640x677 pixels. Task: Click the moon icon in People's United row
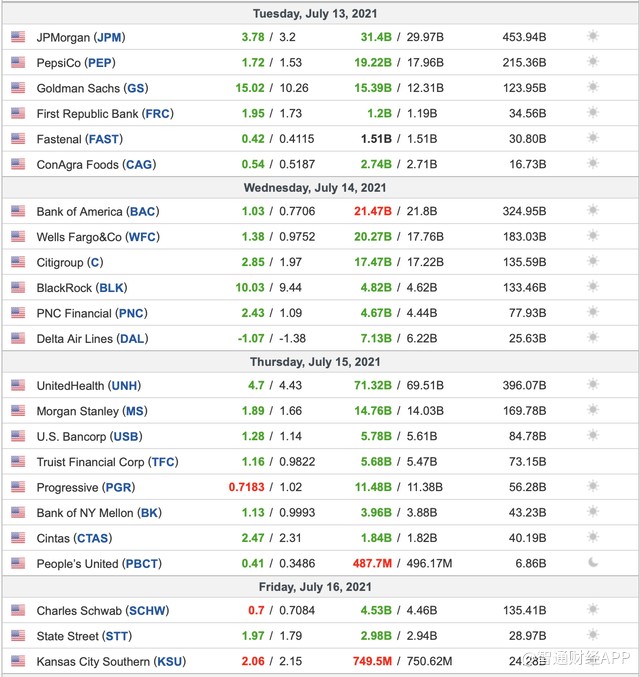[593, 563]
